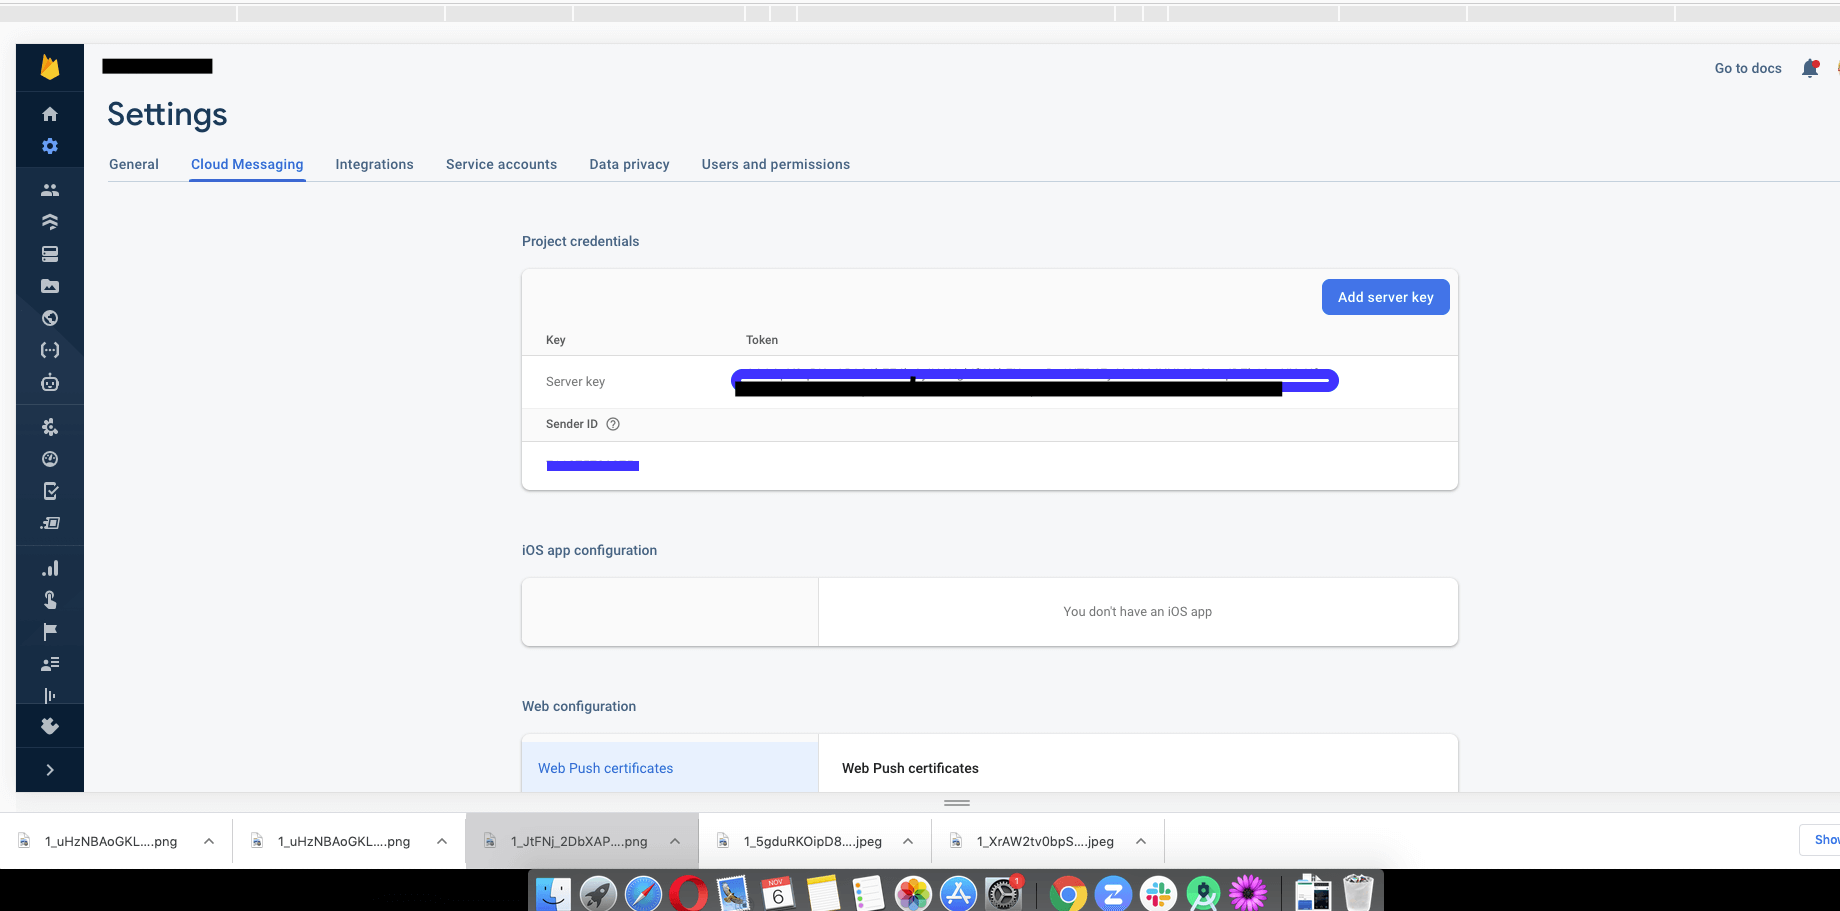The image size is (1840, 911).
Task: Switch to the General tab
Action: 134,164
